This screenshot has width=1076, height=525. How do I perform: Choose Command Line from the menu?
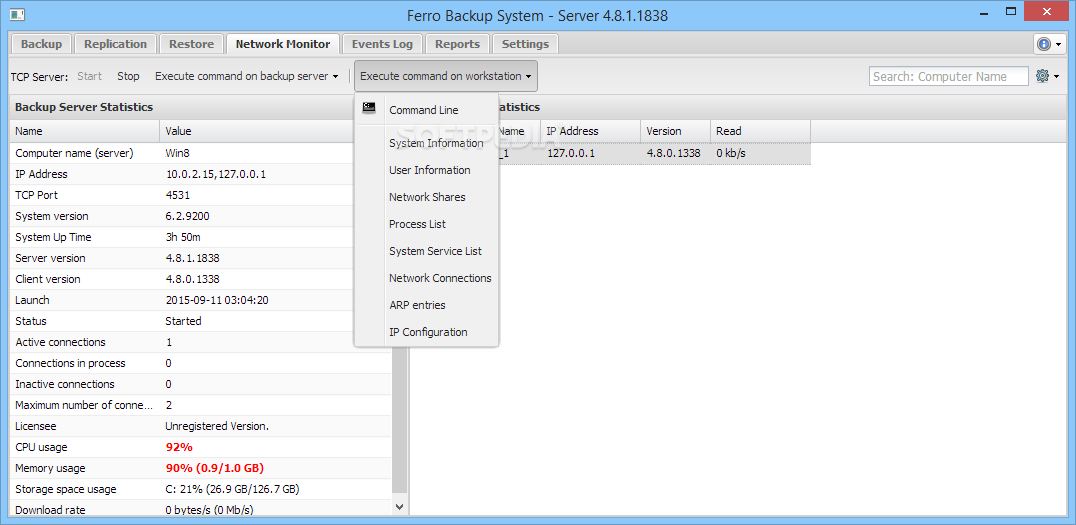pyautogui.click(x=426, y=110)
